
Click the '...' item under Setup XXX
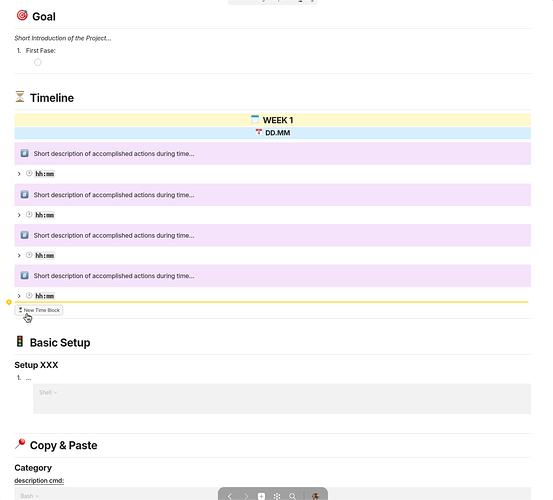click(x=29, y=378)
